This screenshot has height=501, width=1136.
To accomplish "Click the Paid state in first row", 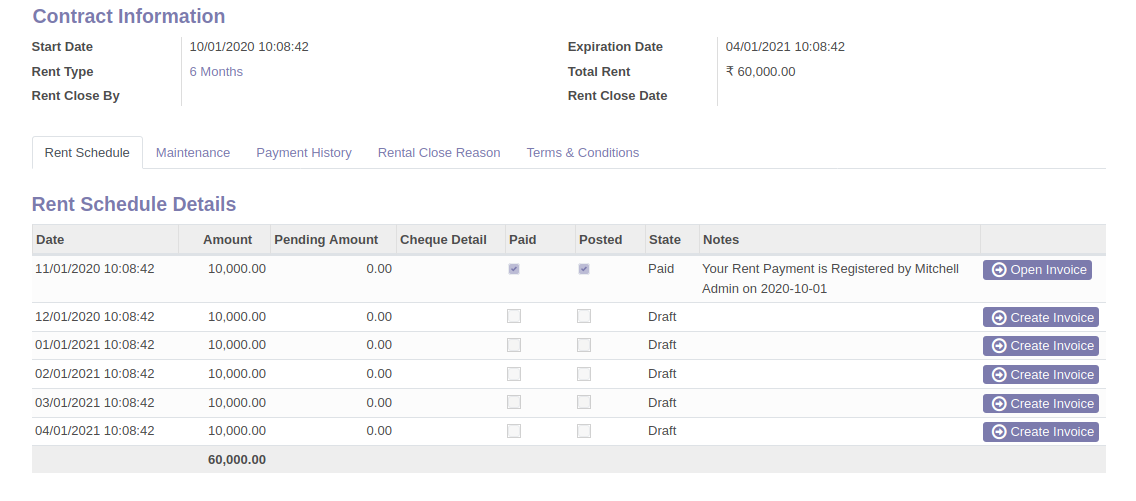I will (661, 269).
